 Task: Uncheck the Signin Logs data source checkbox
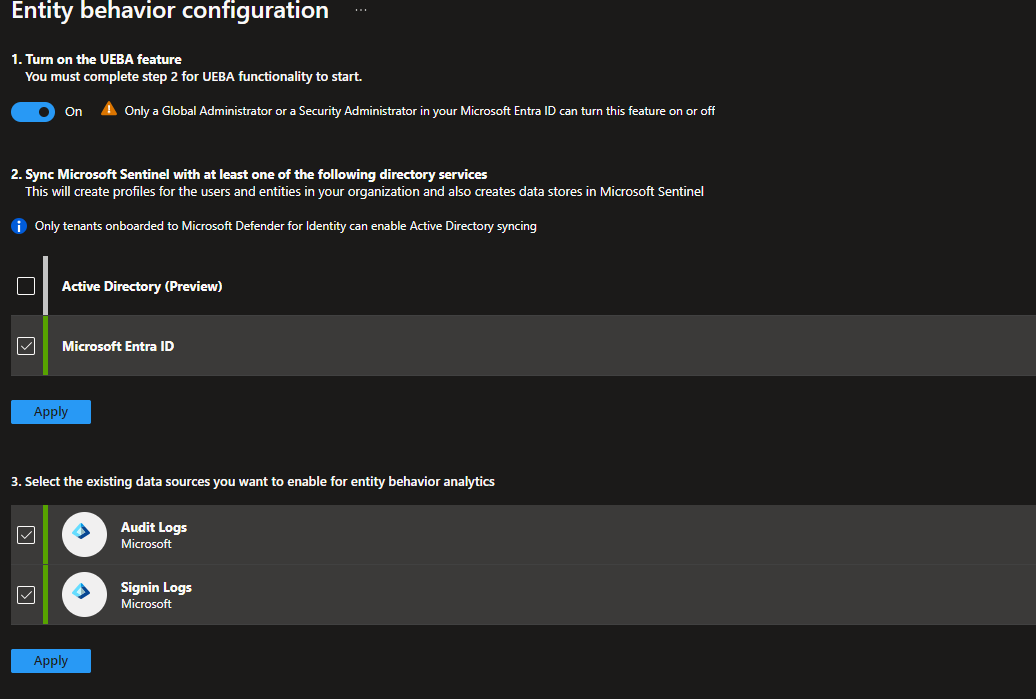click(26, 594)
